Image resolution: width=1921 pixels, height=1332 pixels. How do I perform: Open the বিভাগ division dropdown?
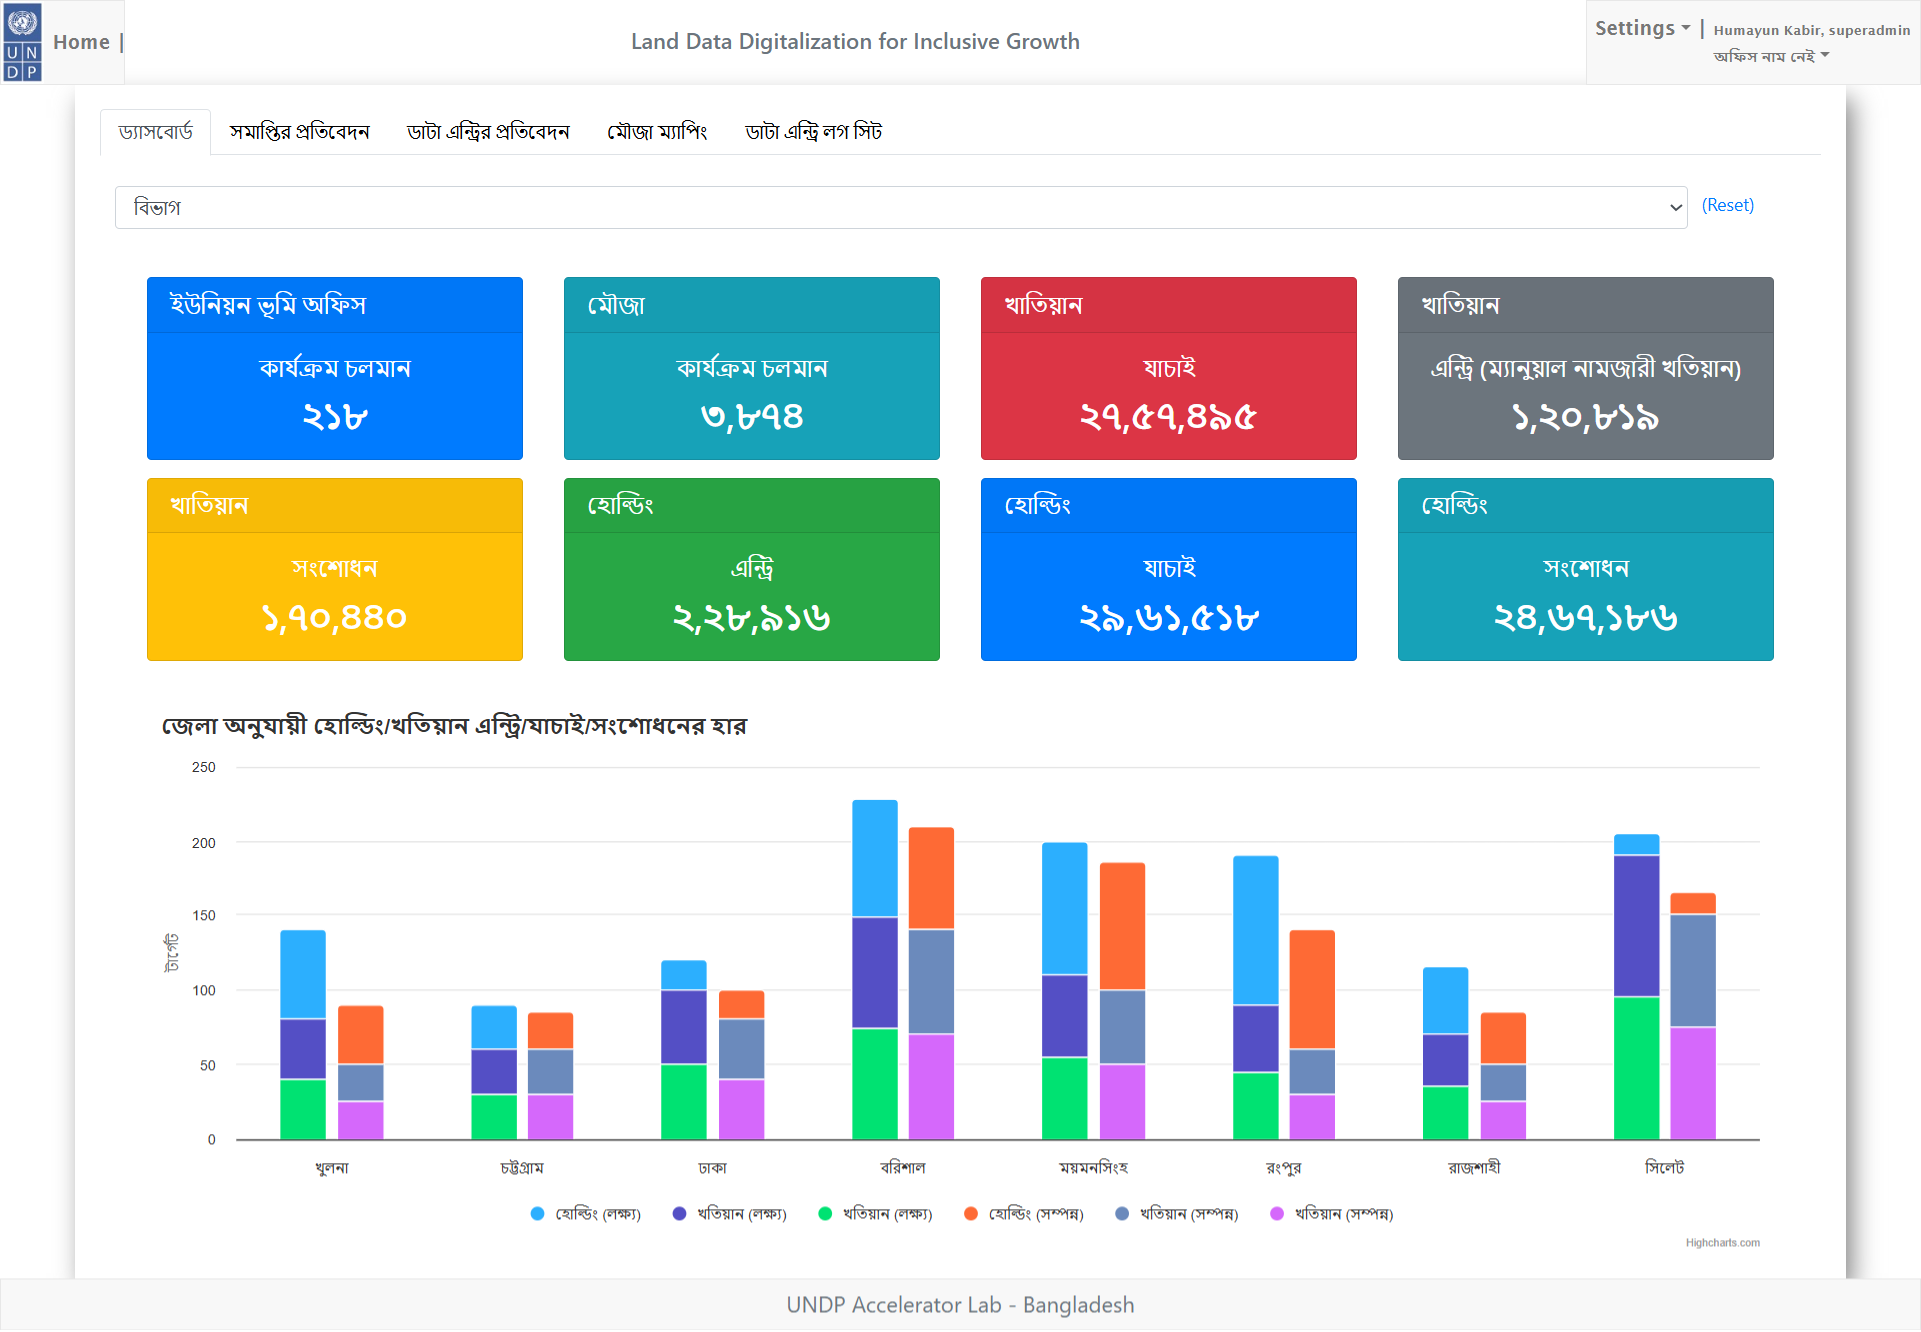tap(900, 207)
